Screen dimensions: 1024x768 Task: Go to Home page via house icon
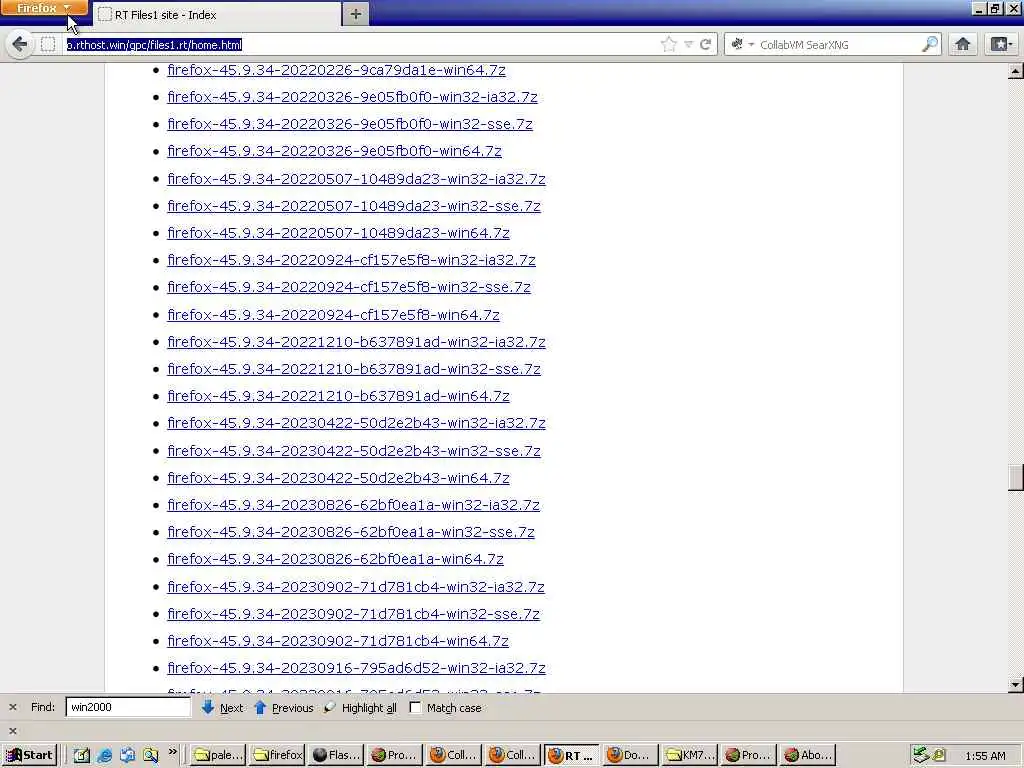pyautogui.click(x=963, y=44)
